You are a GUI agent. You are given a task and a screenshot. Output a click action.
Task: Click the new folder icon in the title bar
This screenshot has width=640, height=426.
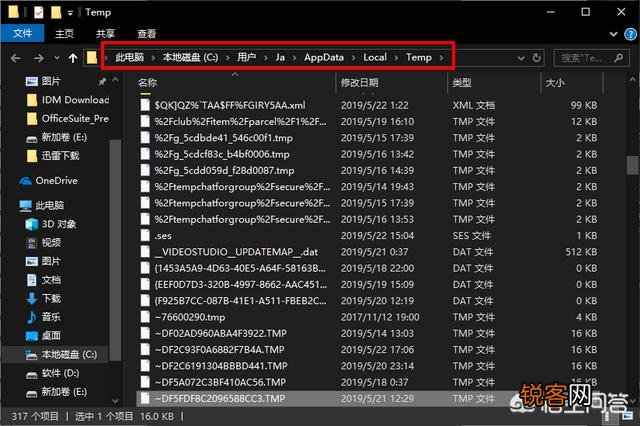pyautogui.click(x=56, y=12)
